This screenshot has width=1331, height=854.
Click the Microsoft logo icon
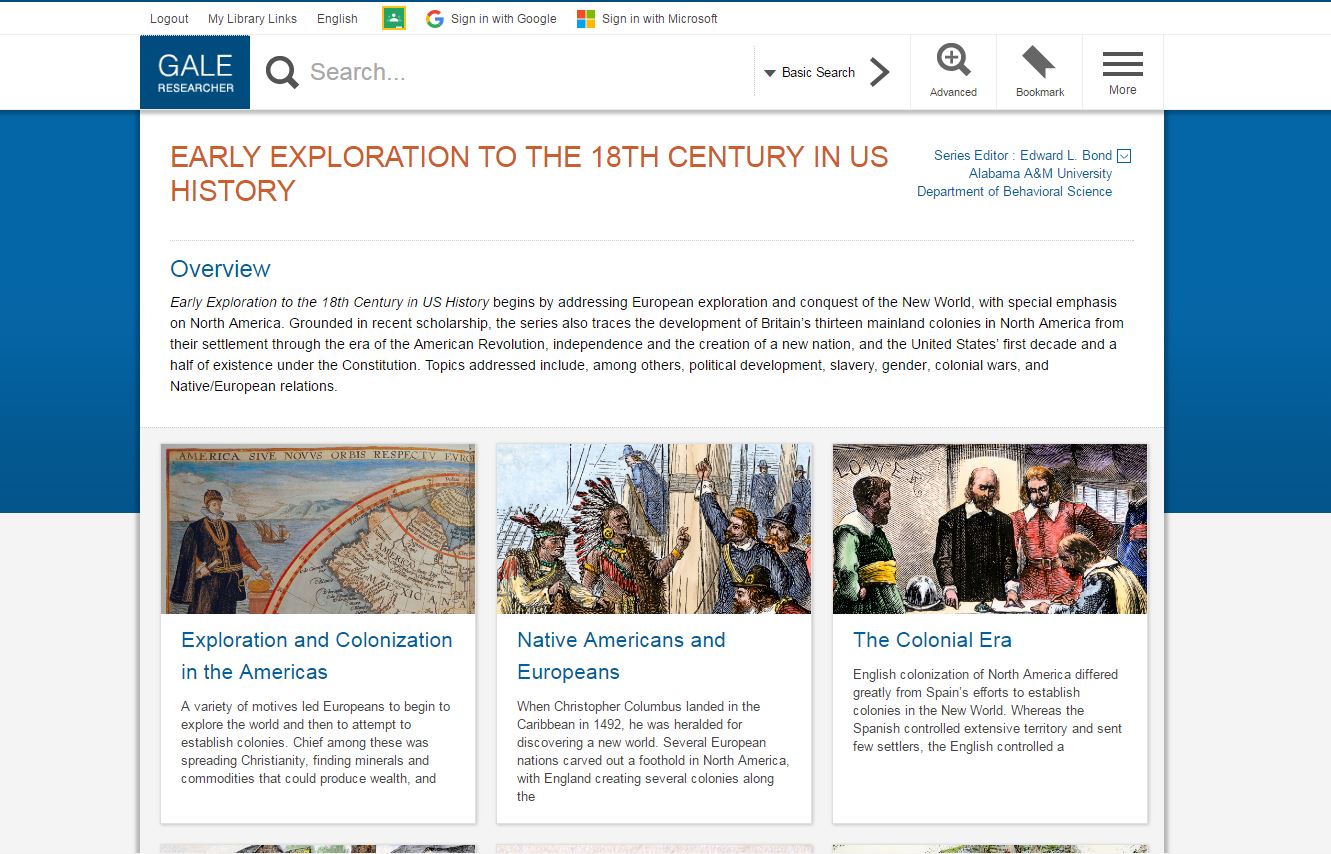586,18
